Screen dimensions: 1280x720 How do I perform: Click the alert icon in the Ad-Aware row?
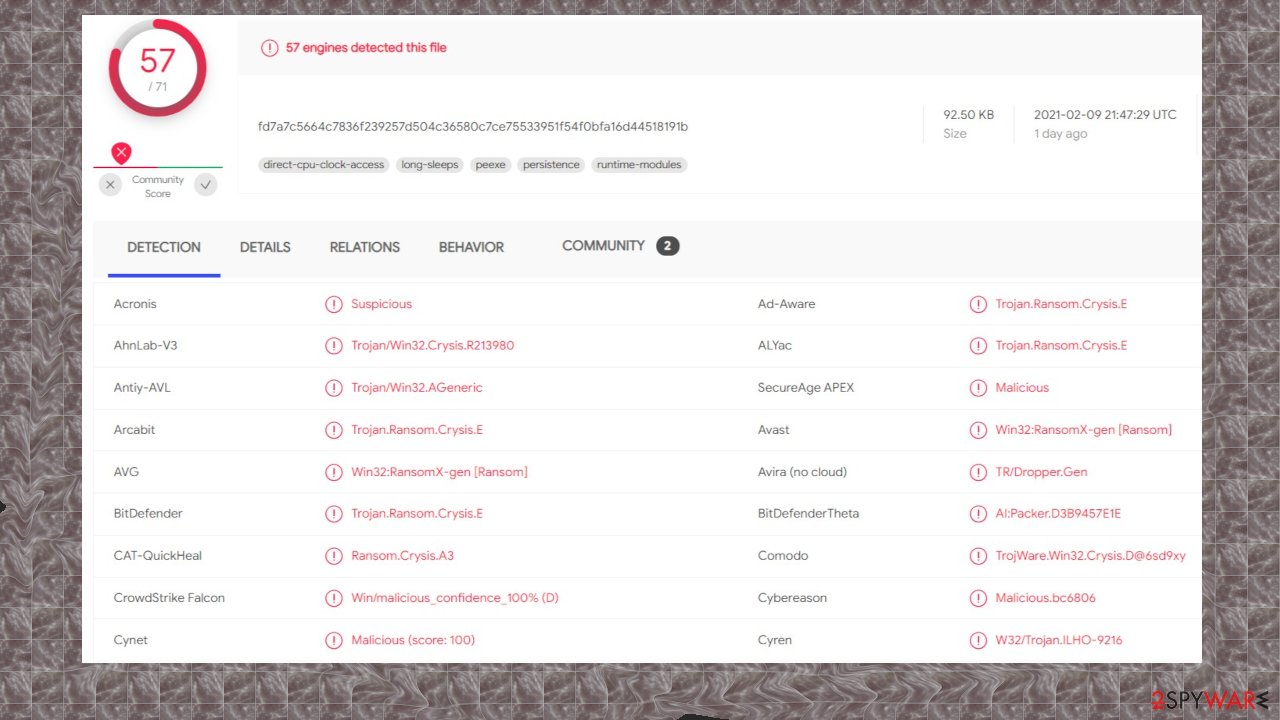pyautogui.click(x=978, y=304)
